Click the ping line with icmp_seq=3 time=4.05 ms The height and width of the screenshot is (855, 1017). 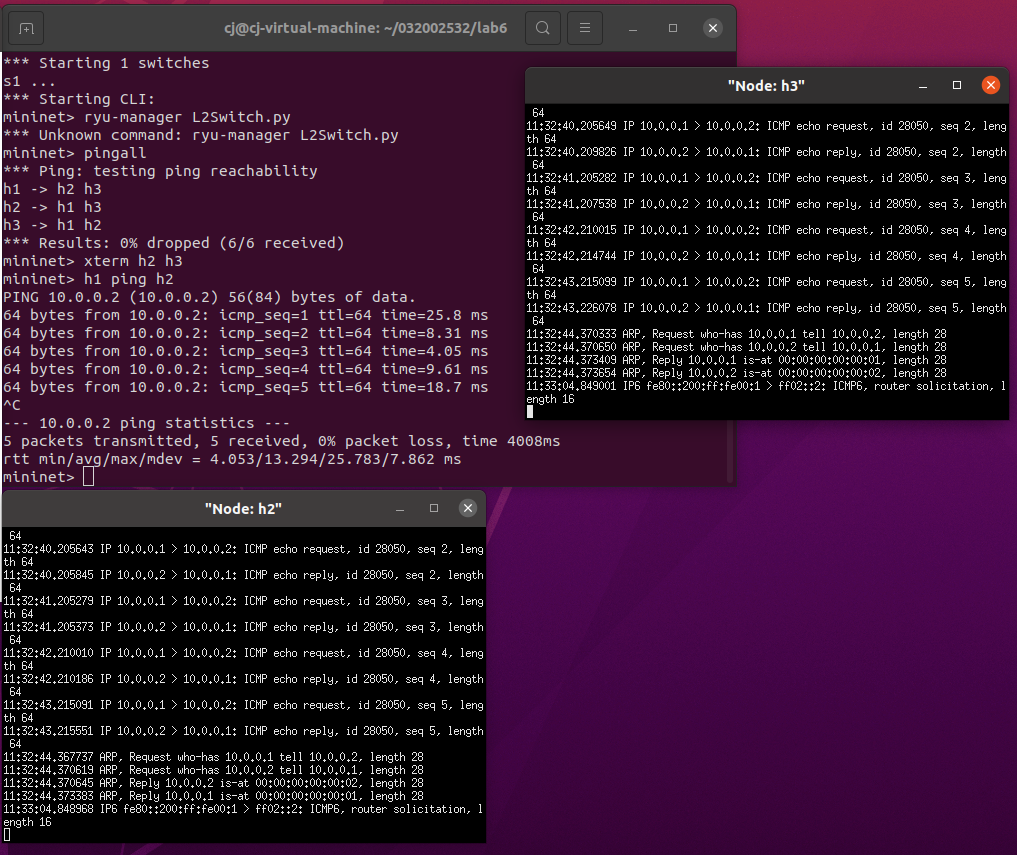tap(245, 351)
